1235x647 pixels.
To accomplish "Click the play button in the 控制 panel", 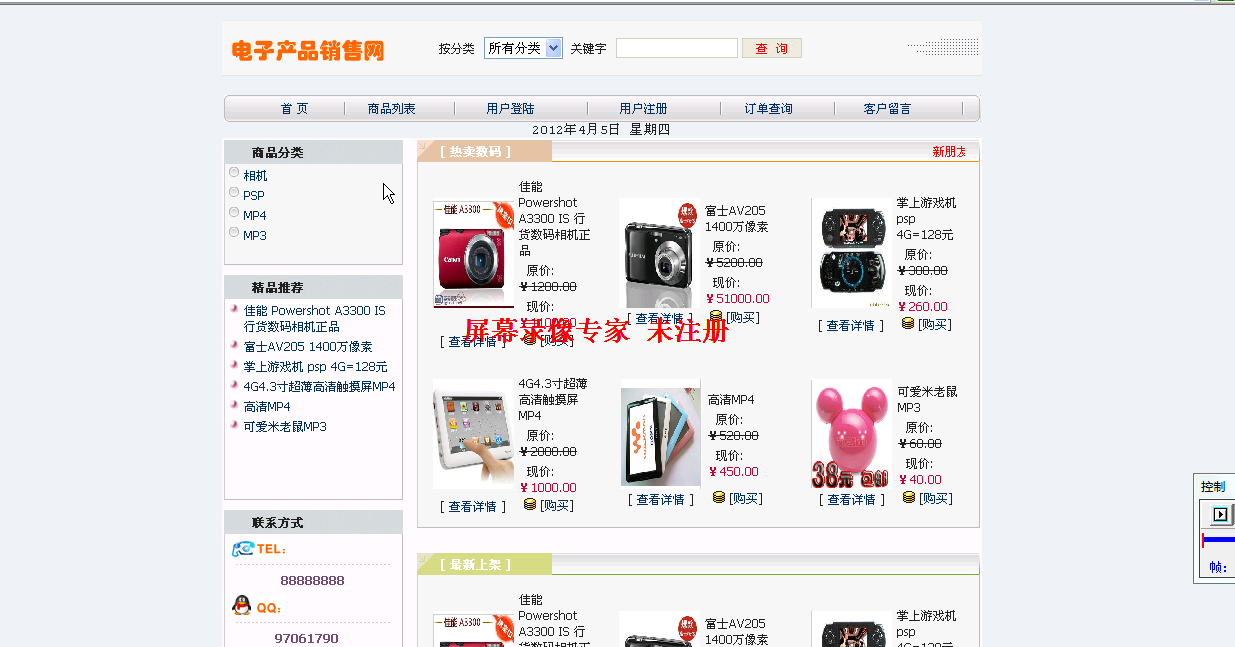I will pos(1220,514).
